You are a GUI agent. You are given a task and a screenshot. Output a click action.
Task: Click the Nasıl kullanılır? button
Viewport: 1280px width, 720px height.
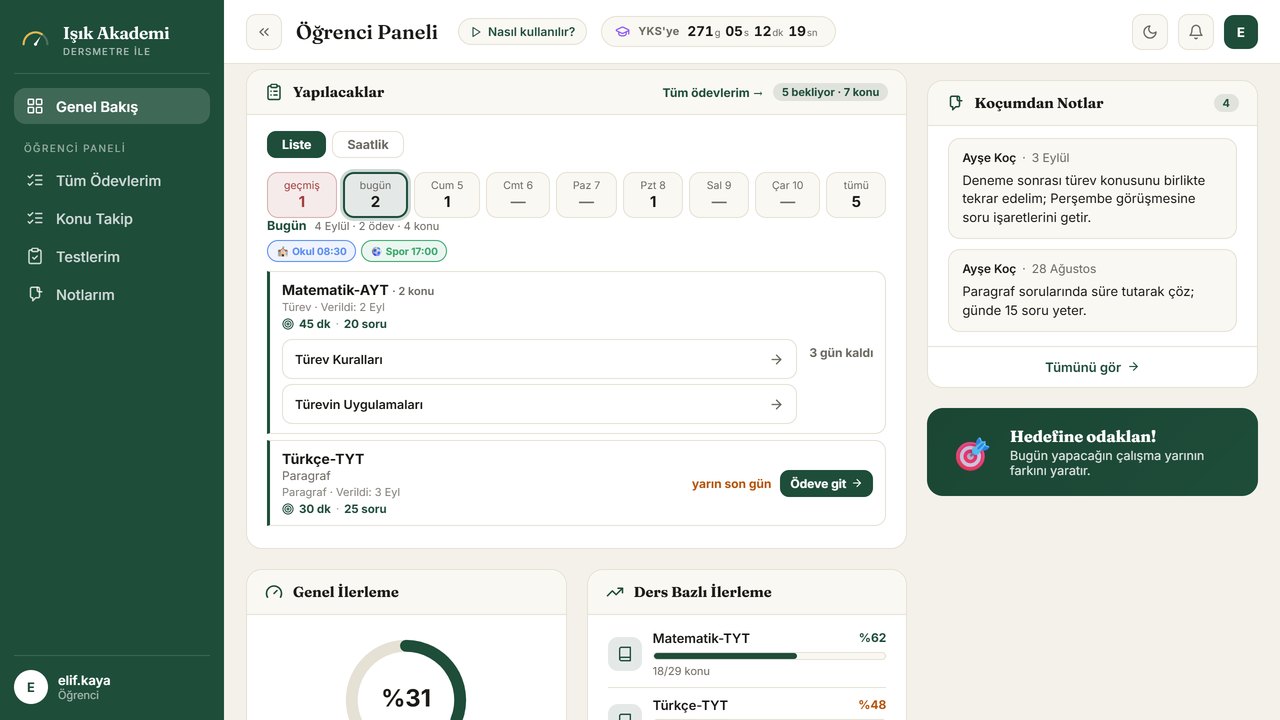point(522,32)
